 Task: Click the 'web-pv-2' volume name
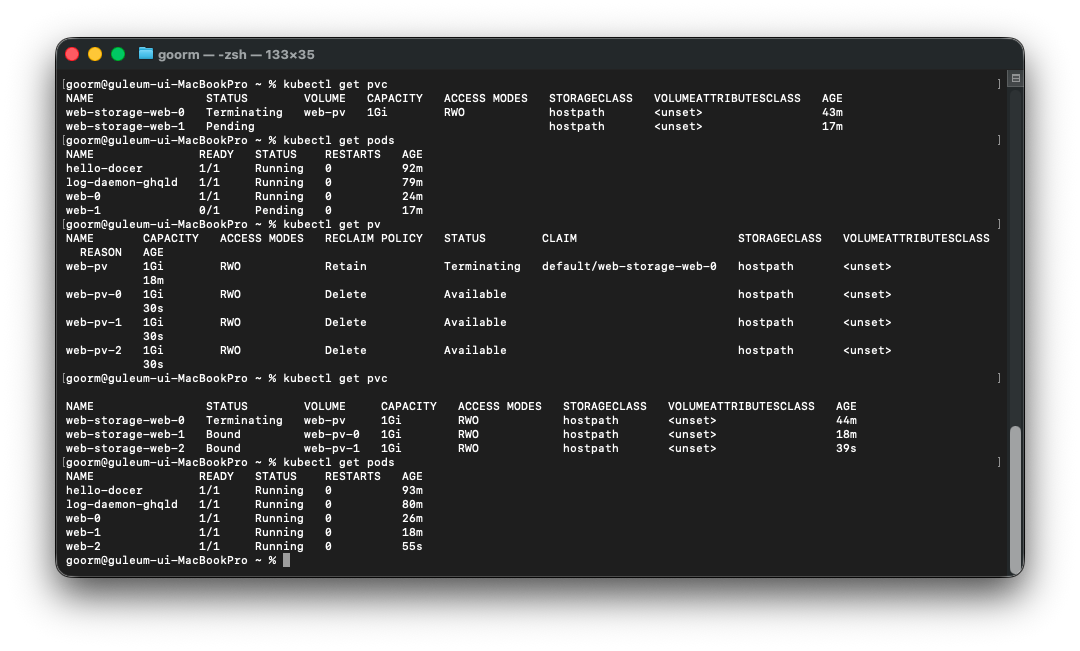point(94,351)
